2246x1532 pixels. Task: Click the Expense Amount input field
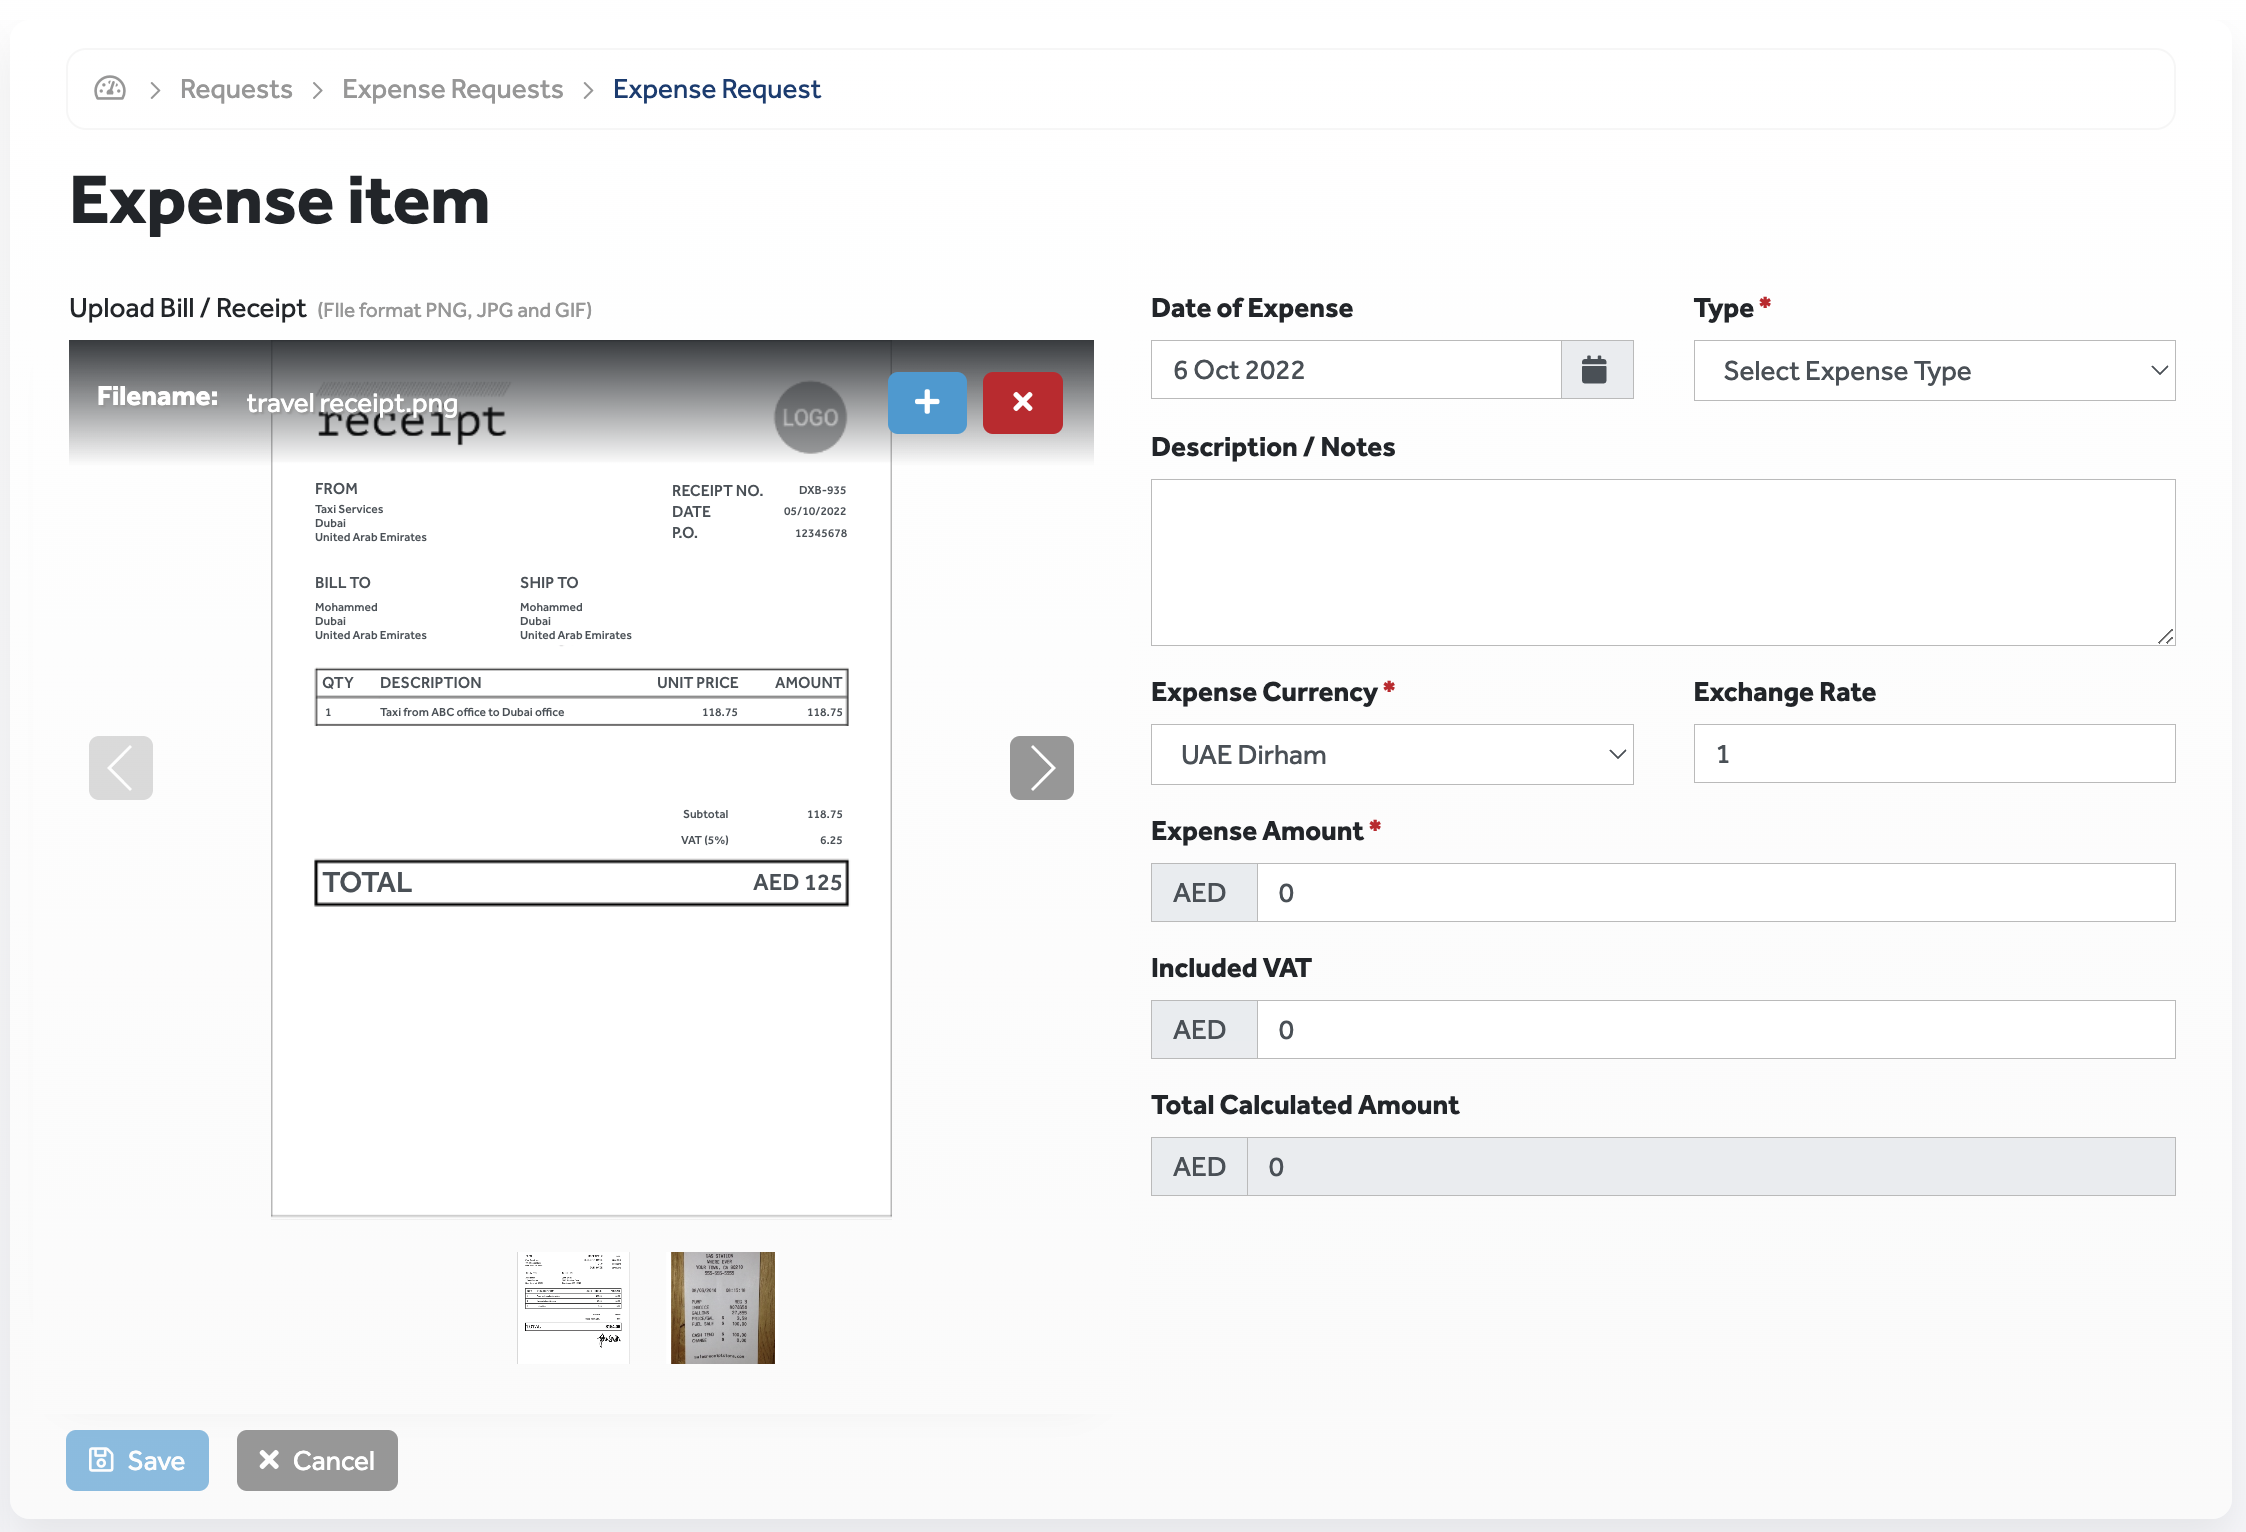[1714, 893]
